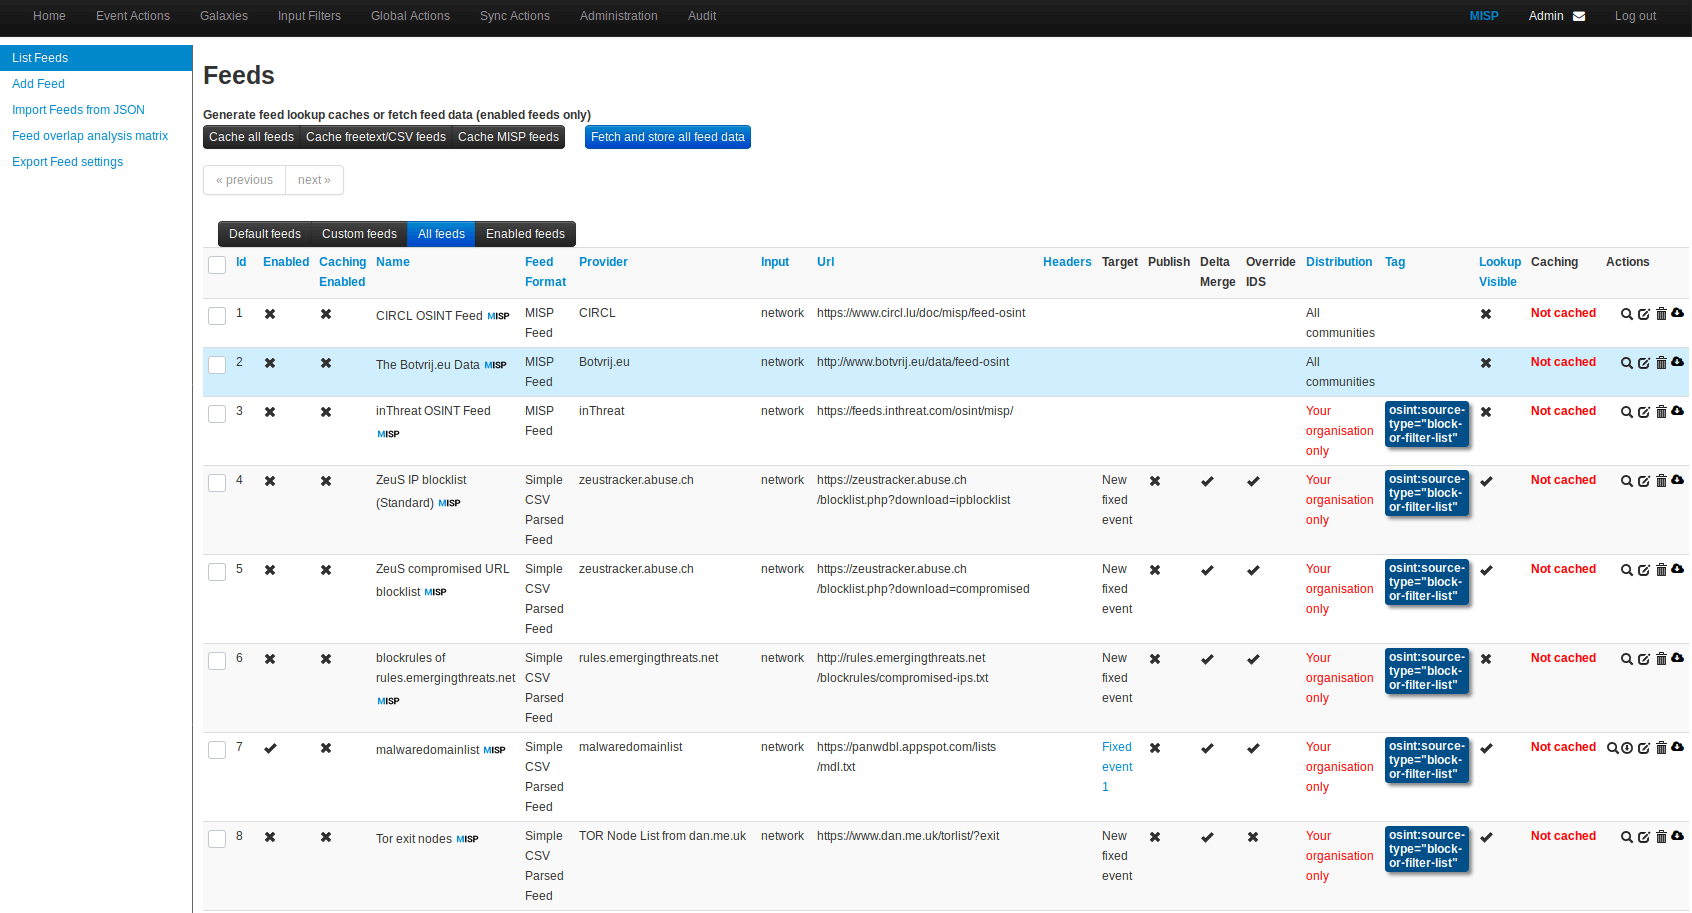Open the Global Actions menu
Screen dimensions: 1692x913
click(410, 16)
